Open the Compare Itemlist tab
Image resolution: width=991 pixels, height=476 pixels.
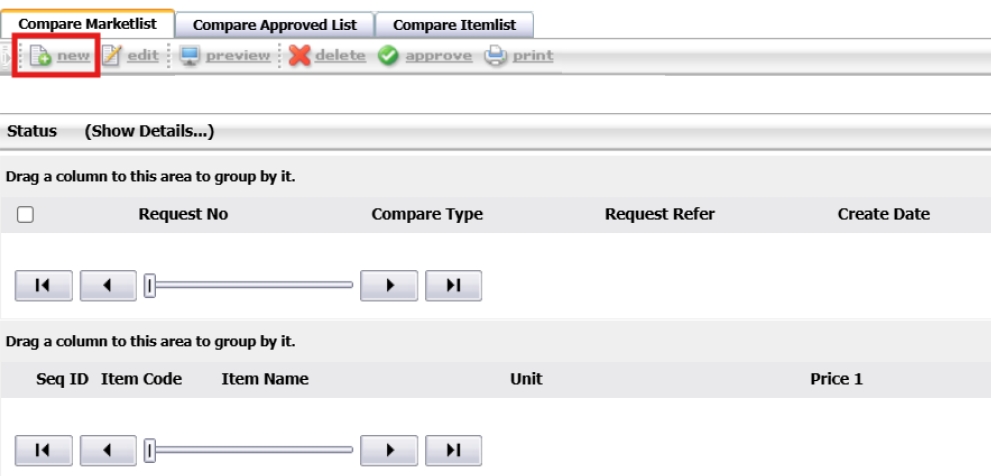point(454,25)
